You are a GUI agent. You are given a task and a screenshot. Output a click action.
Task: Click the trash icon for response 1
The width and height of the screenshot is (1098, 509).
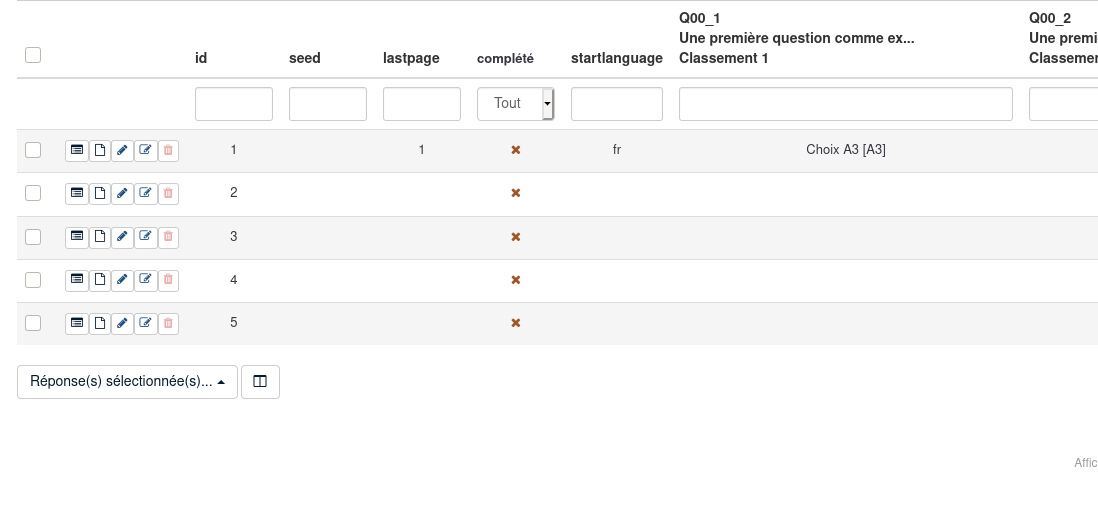[x=168, y=150]
